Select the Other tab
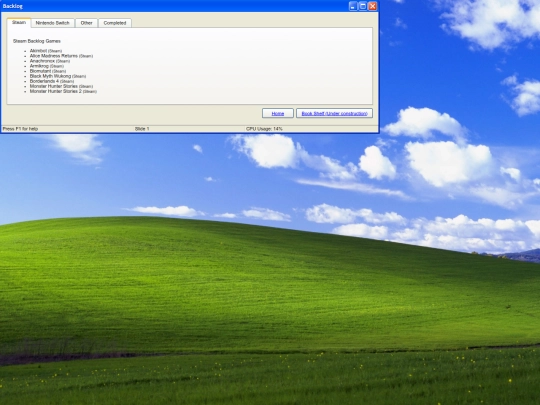Screen dimensions: 540x405 86,23
